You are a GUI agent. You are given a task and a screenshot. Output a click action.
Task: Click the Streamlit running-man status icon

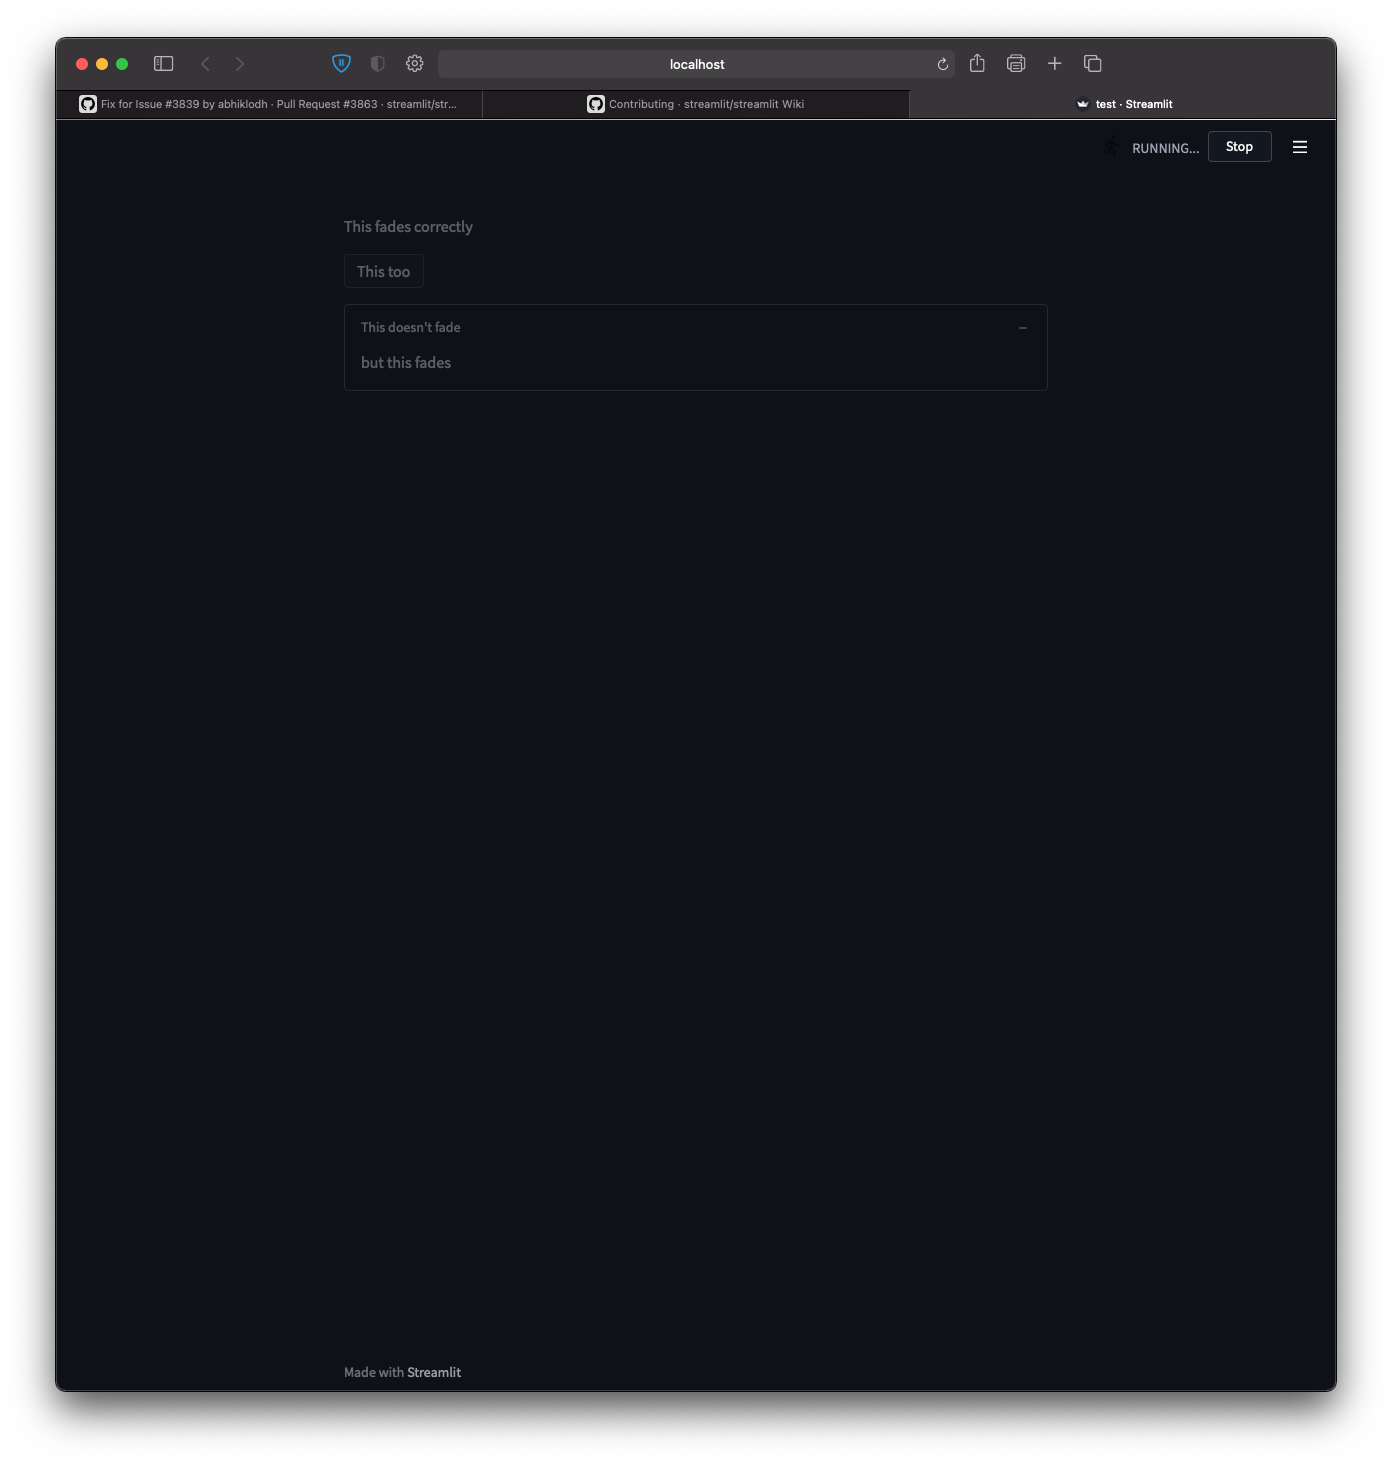click(x=1111, y=146)
